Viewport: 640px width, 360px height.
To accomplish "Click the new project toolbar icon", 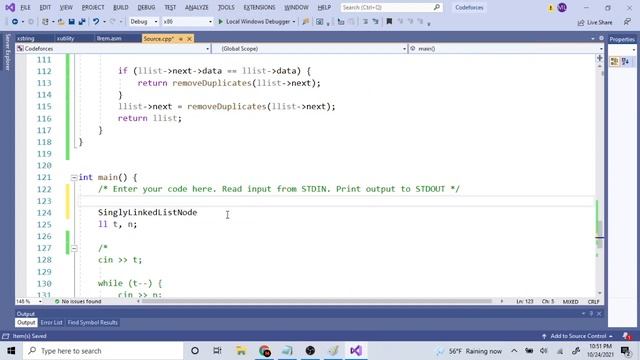I will click(x=45, y=22).
